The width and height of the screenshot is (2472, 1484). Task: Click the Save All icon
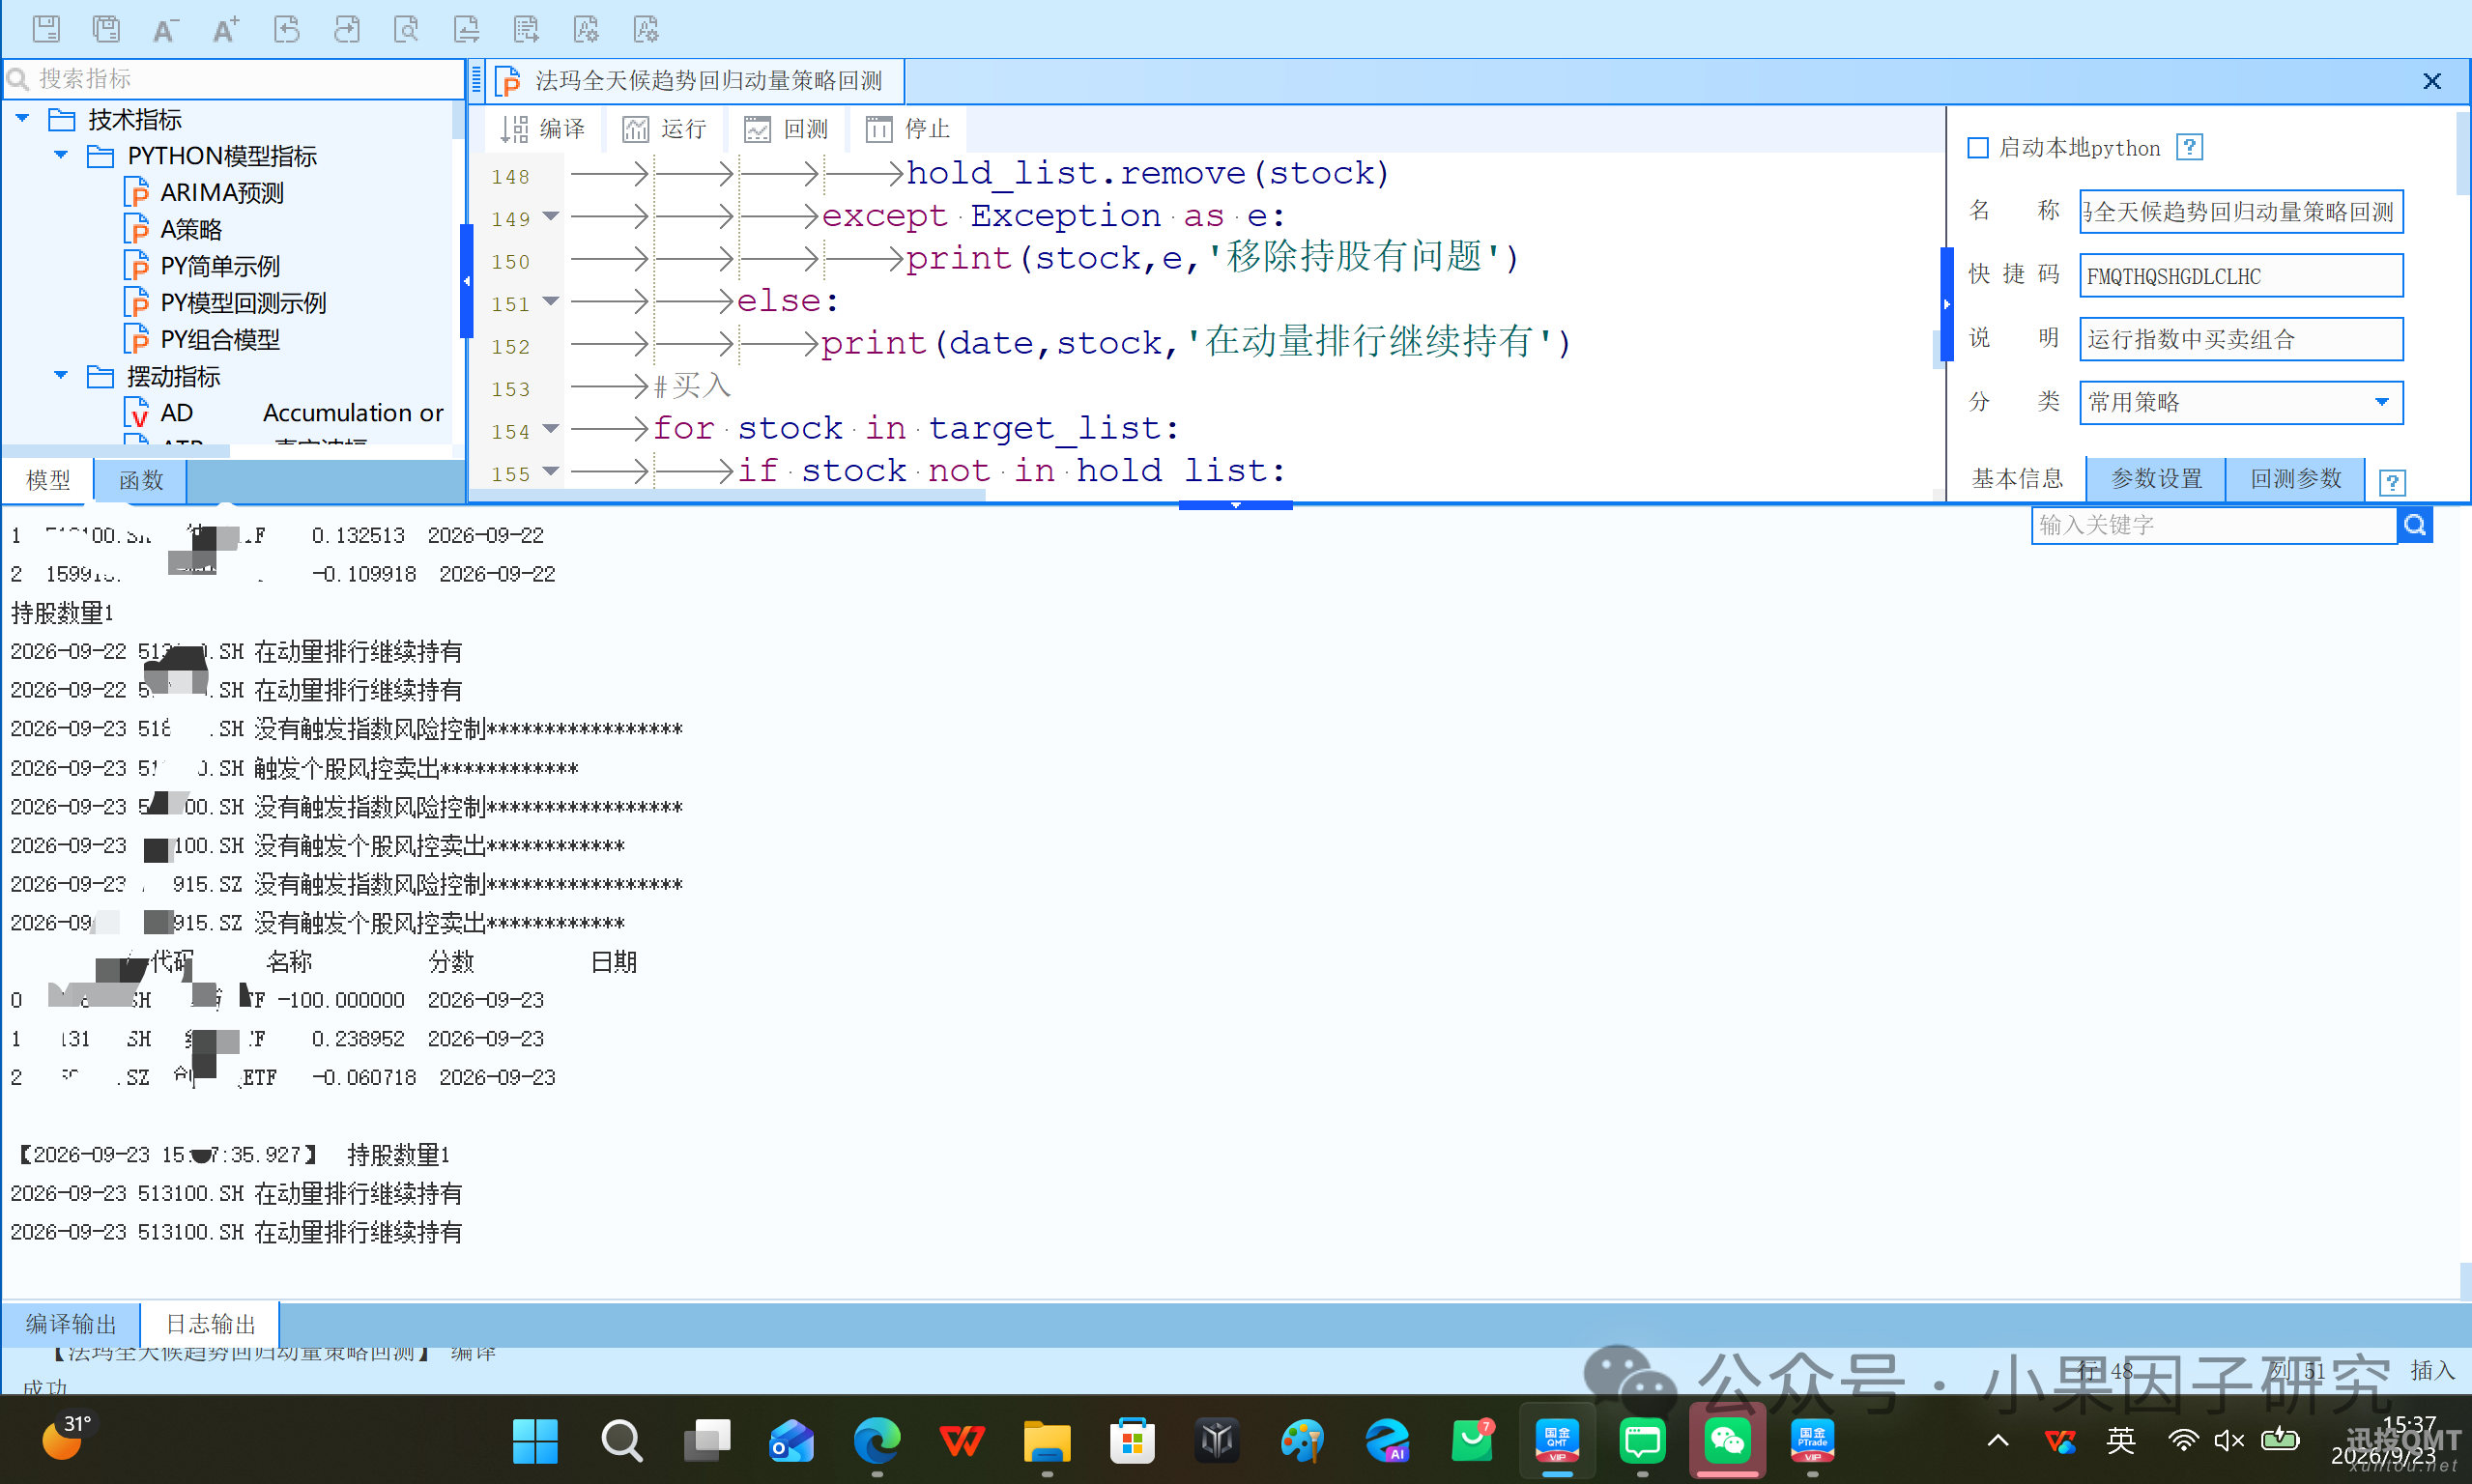(x=106, y=29)
